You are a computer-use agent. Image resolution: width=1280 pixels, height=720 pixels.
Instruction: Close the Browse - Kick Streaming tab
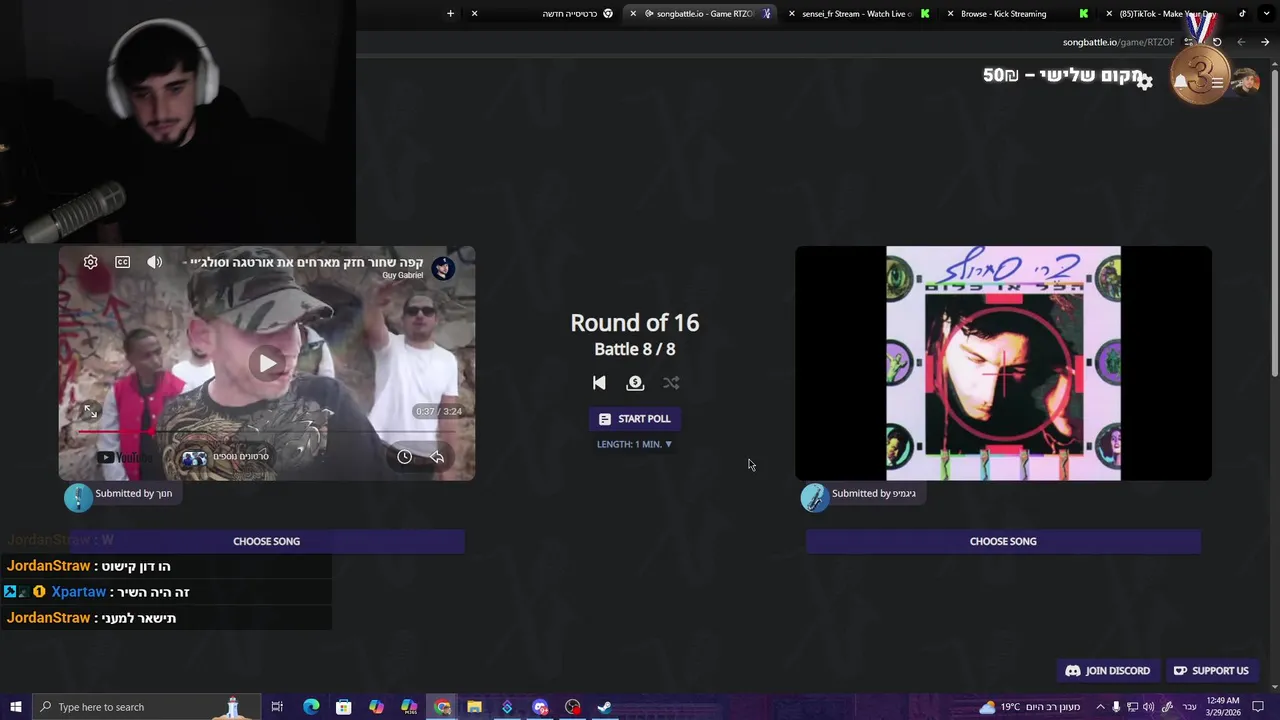951,14
